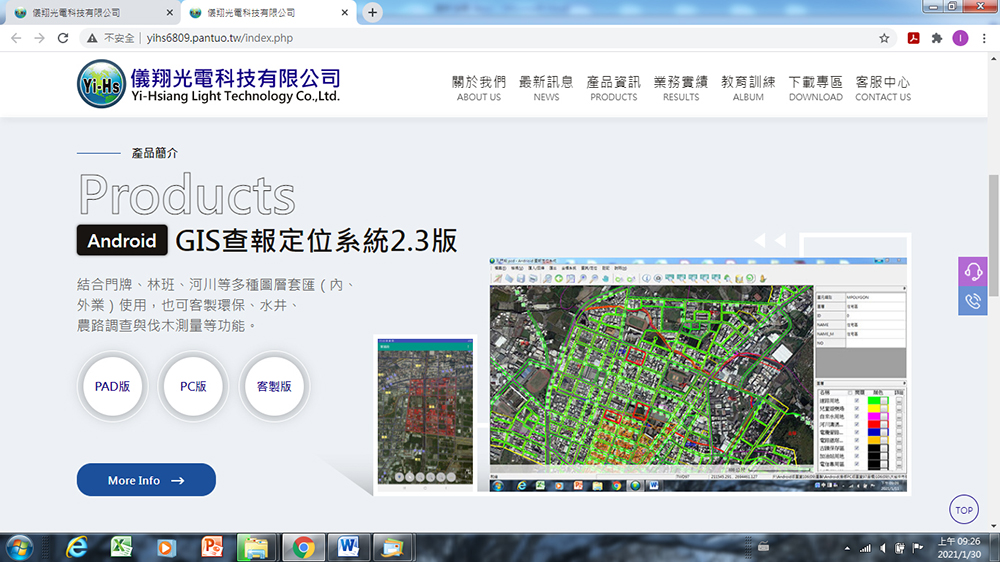Open 業務實績 RESULTS menu

pyautogui.click(x=680, y=88)
